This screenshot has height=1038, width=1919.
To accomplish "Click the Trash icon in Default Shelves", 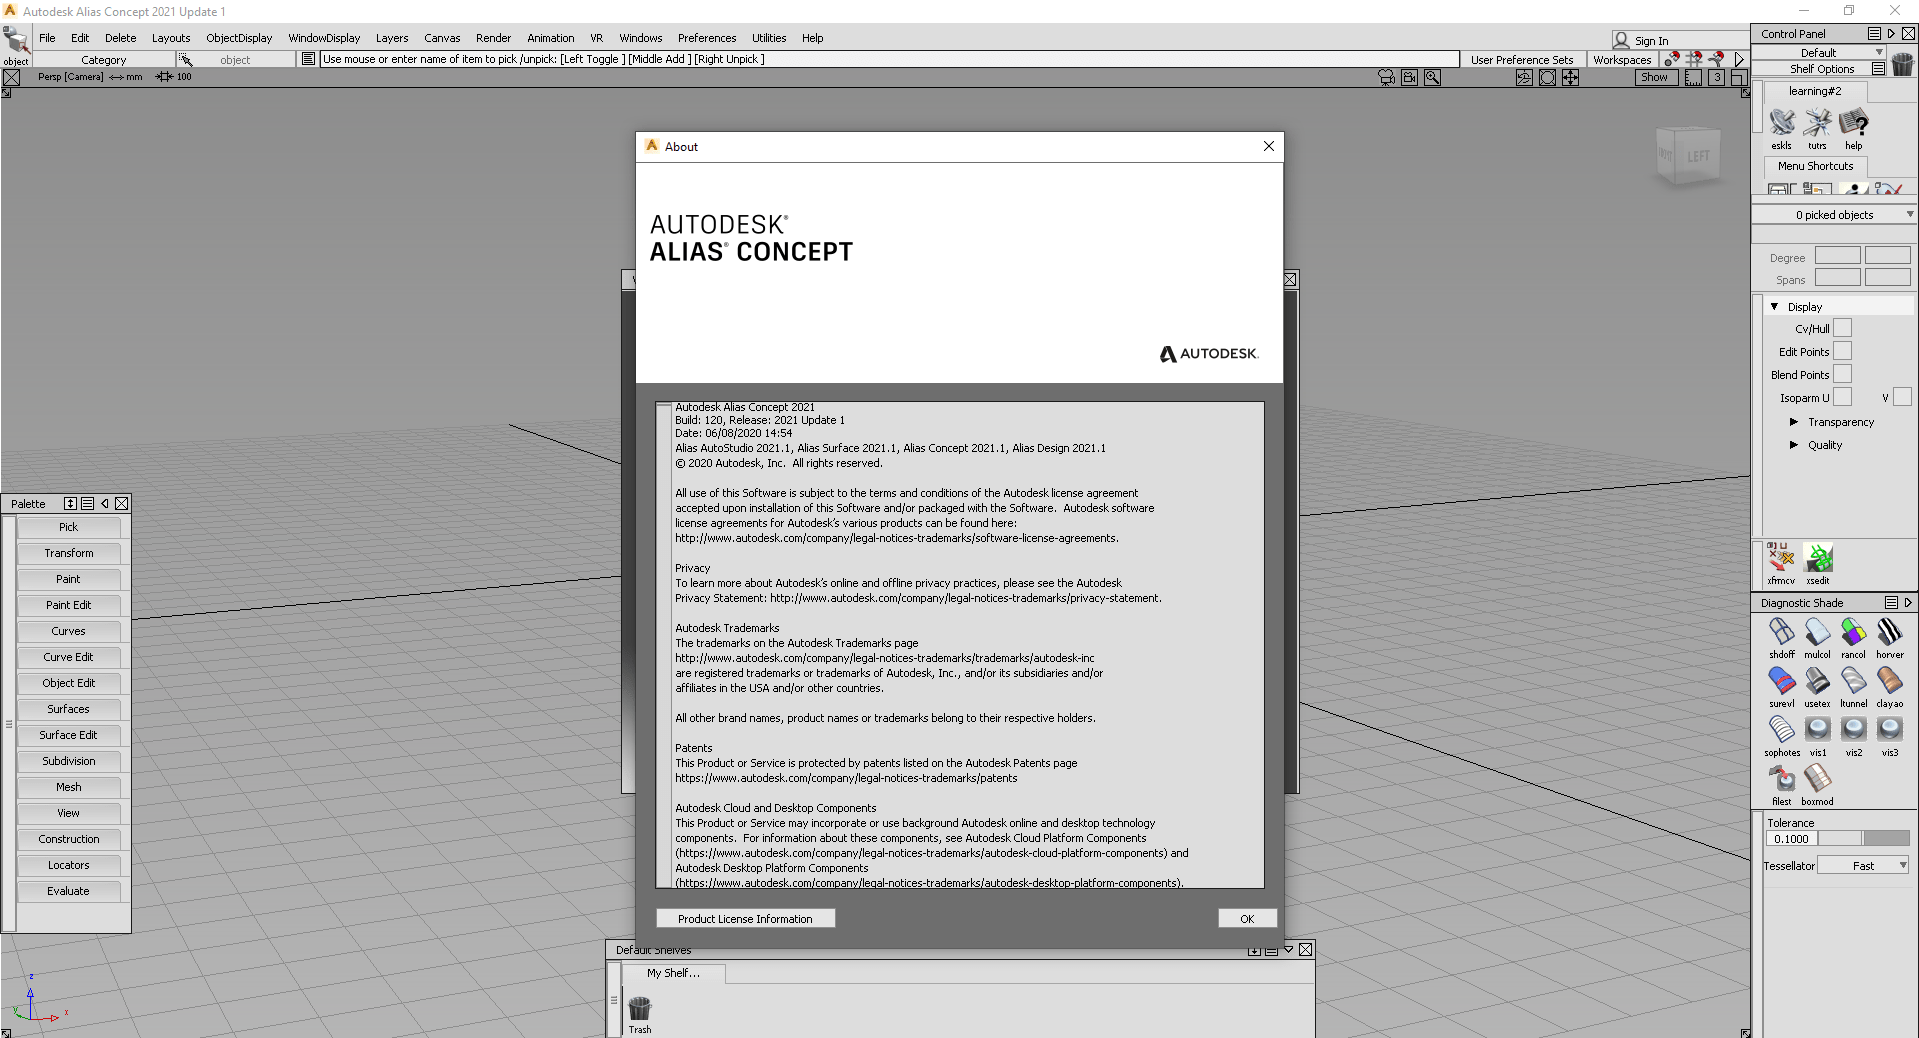I will tap(639, 1008).
